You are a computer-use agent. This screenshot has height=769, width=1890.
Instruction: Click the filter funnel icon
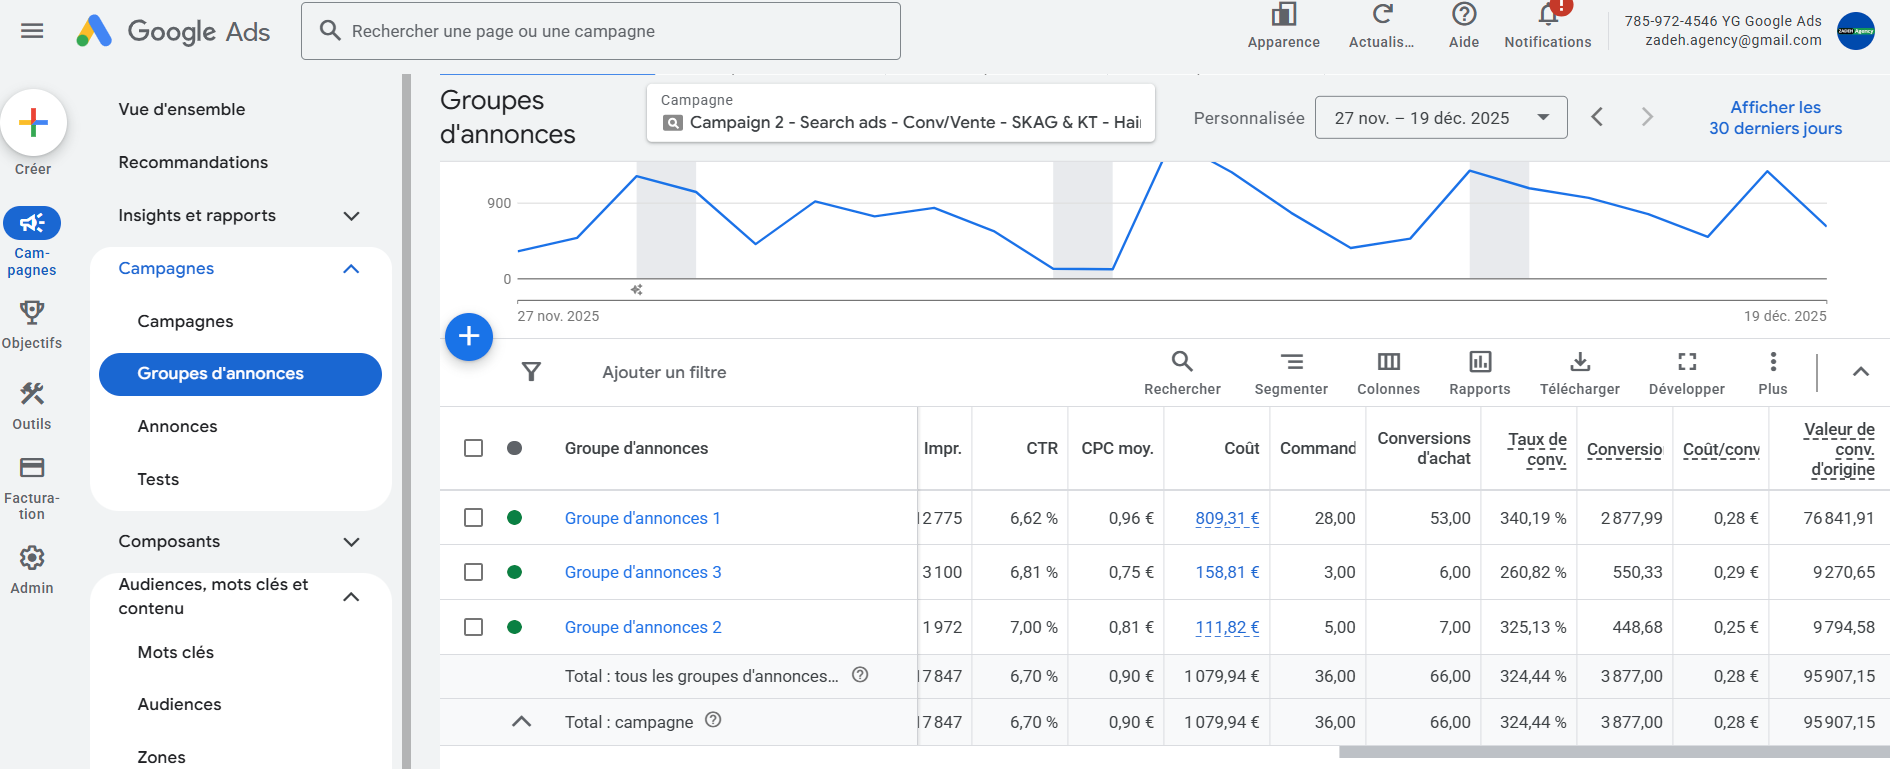tap(531, 372)
